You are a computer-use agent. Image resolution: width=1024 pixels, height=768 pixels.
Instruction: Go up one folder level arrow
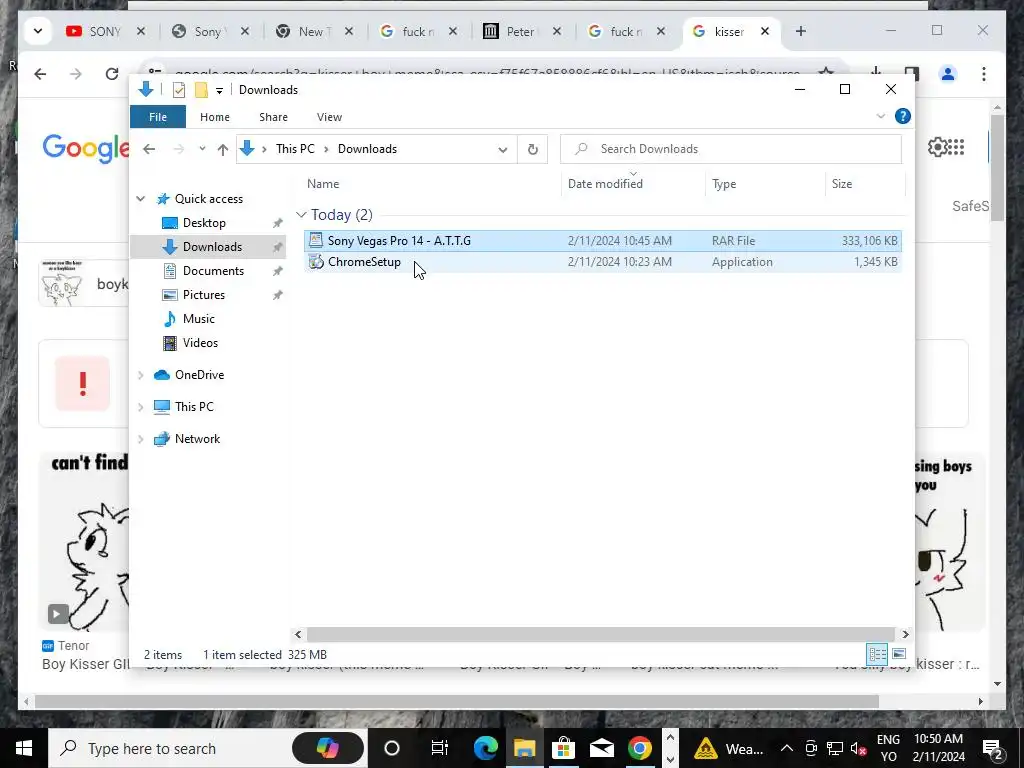click(x=223, y=150)
